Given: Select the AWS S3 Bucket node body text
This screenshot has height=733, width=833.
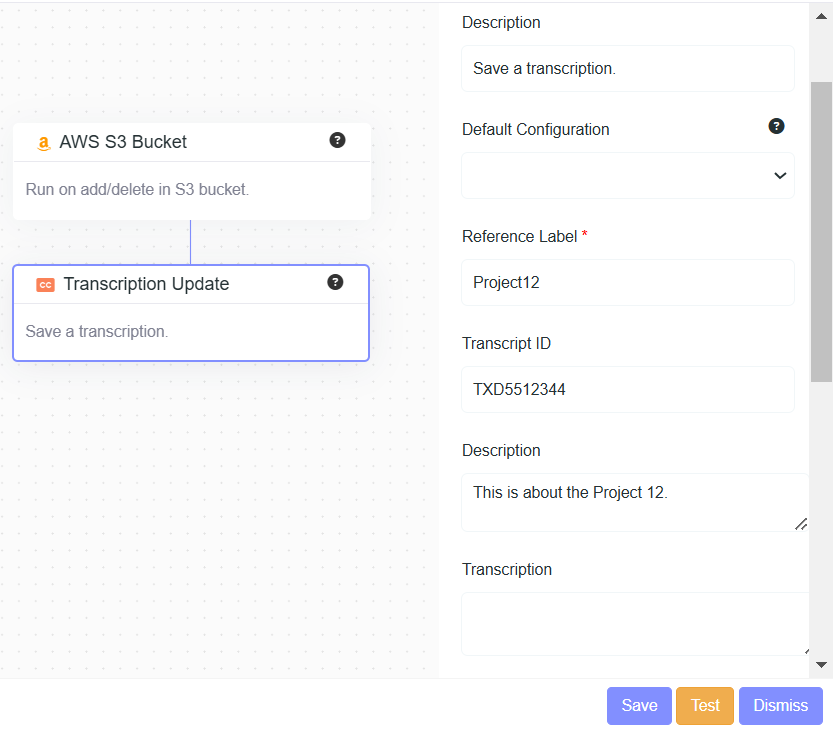Looking at the screenshot, I should [137, 190].
